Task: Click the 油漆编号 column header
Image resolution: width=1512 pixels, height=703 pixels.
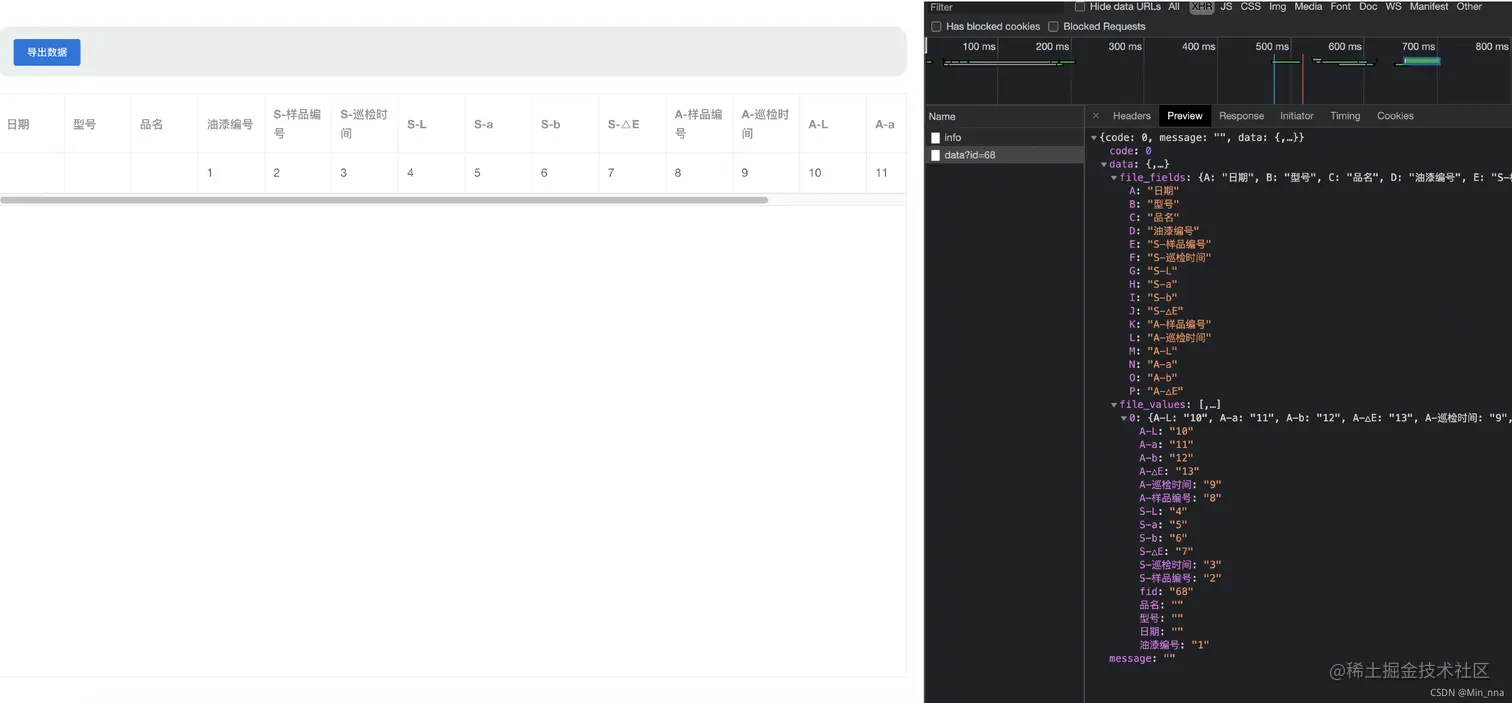Action: pyautogui.click(x=231, y=124)
